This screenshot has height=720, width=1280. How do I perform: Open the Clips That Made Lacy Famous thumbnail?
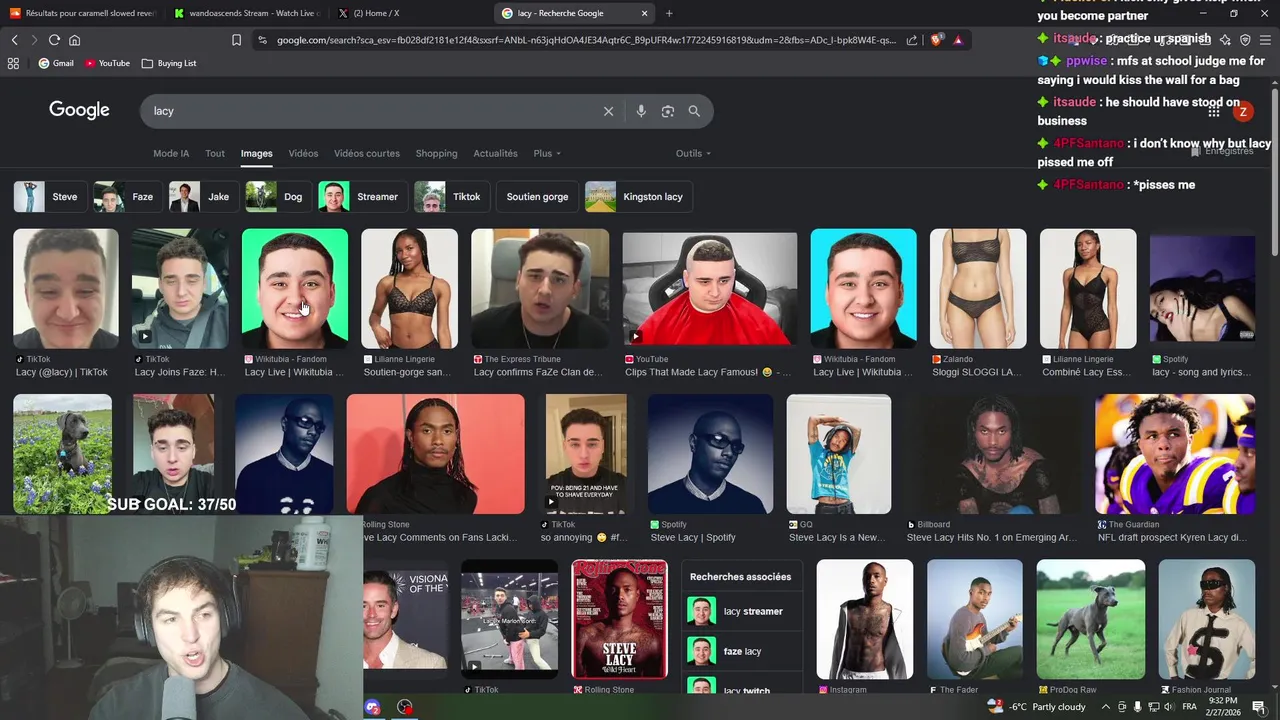tap(710, 289)
